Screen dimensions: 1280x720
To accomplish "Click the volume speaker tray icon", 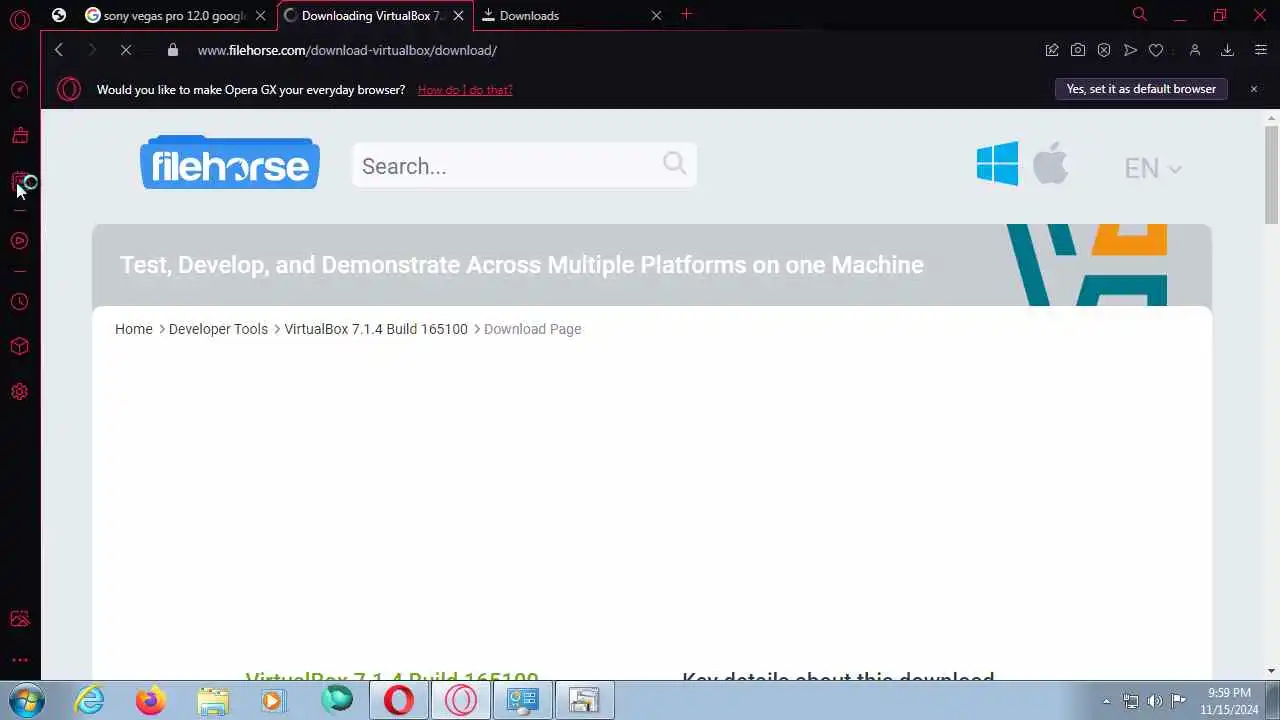I will click(1154, 700).
